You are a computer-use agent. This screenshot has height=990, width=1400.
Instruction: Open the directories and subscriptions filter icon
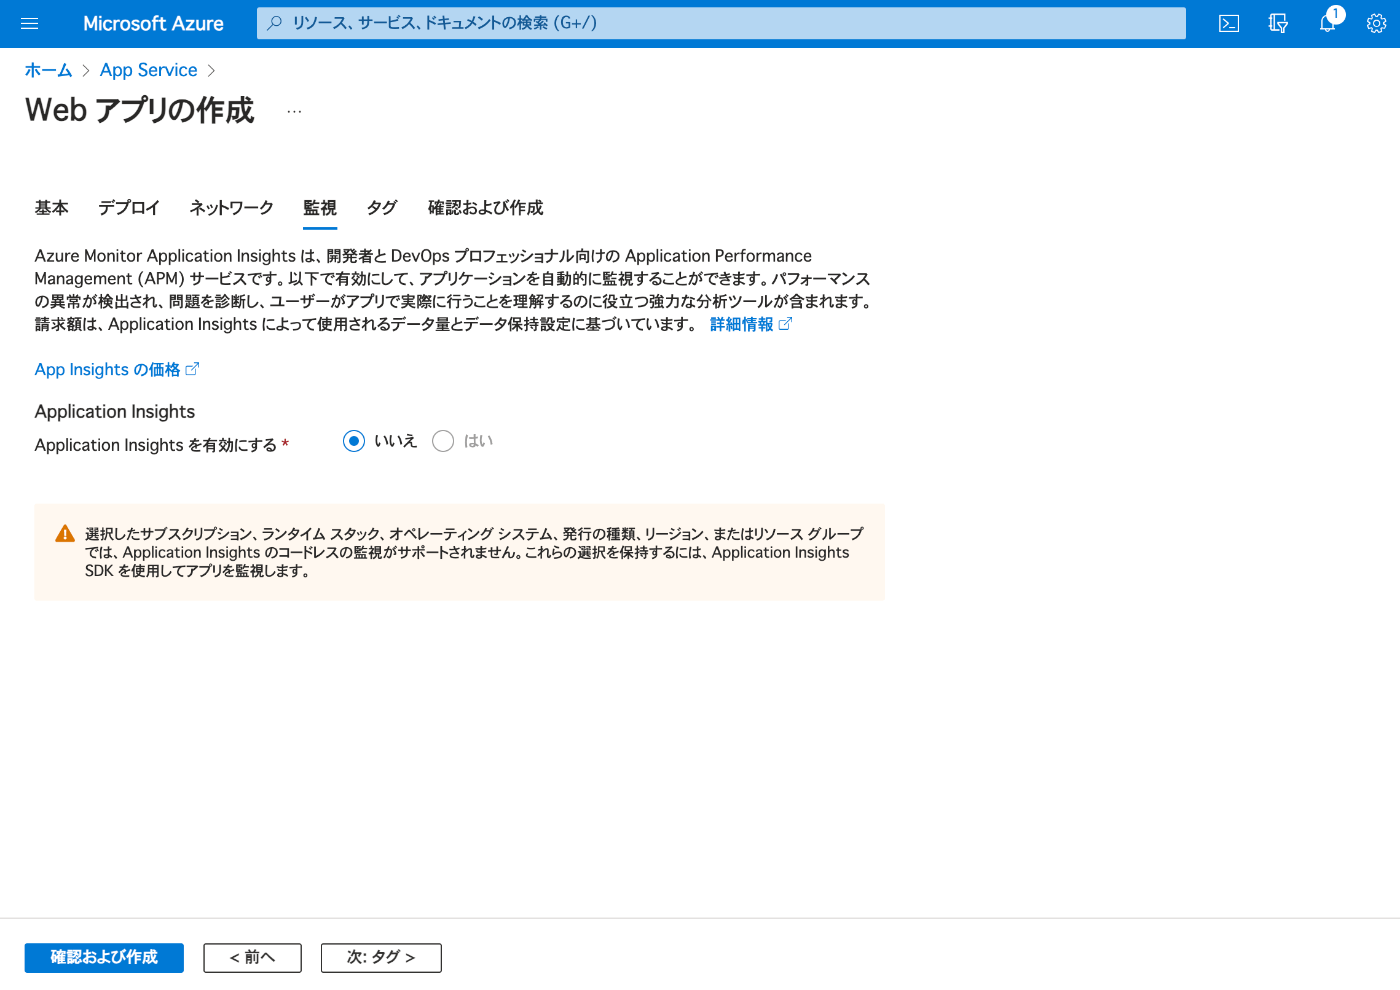coord(1278,23)
